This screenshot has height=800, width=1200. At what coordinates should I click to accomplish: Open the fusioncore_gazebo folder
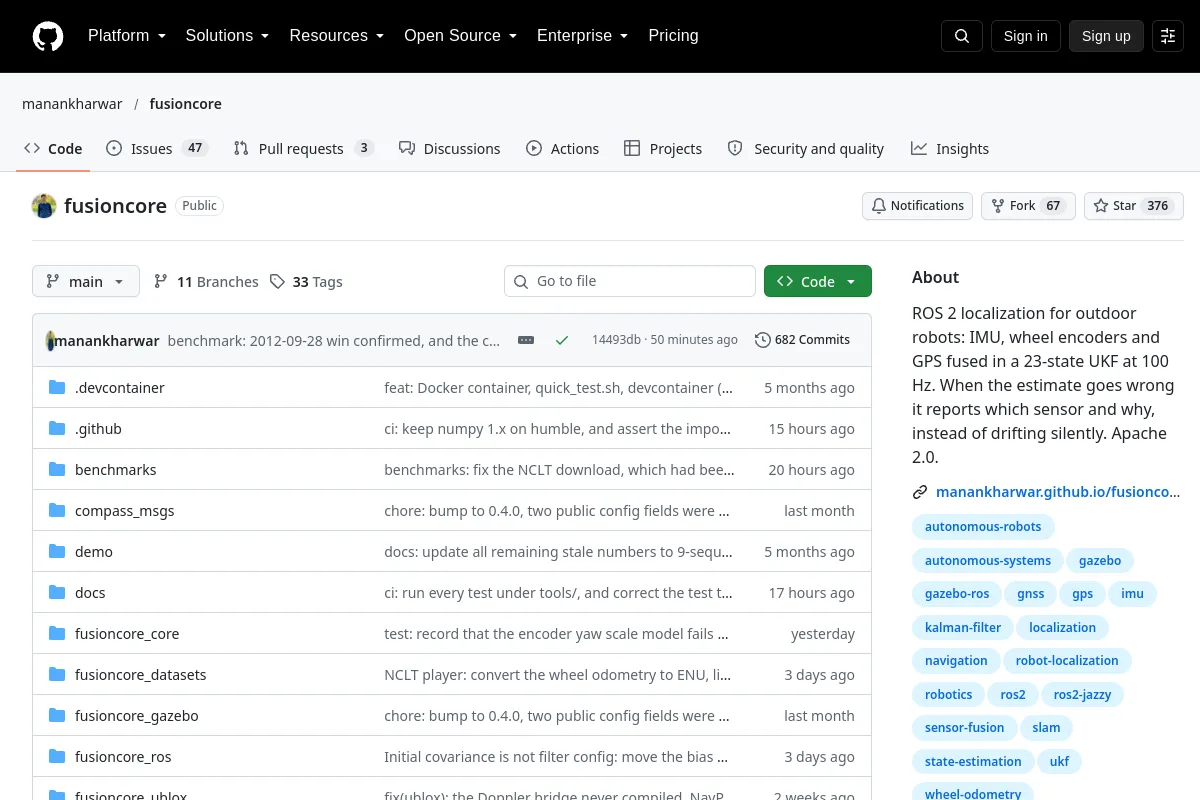point(137,716)
